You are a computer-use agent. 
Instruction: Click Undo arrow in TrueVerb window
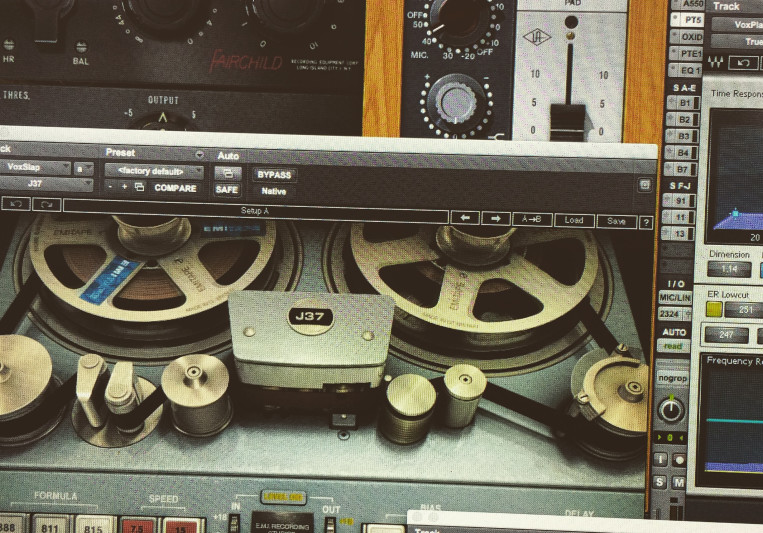tap(743, 63)
